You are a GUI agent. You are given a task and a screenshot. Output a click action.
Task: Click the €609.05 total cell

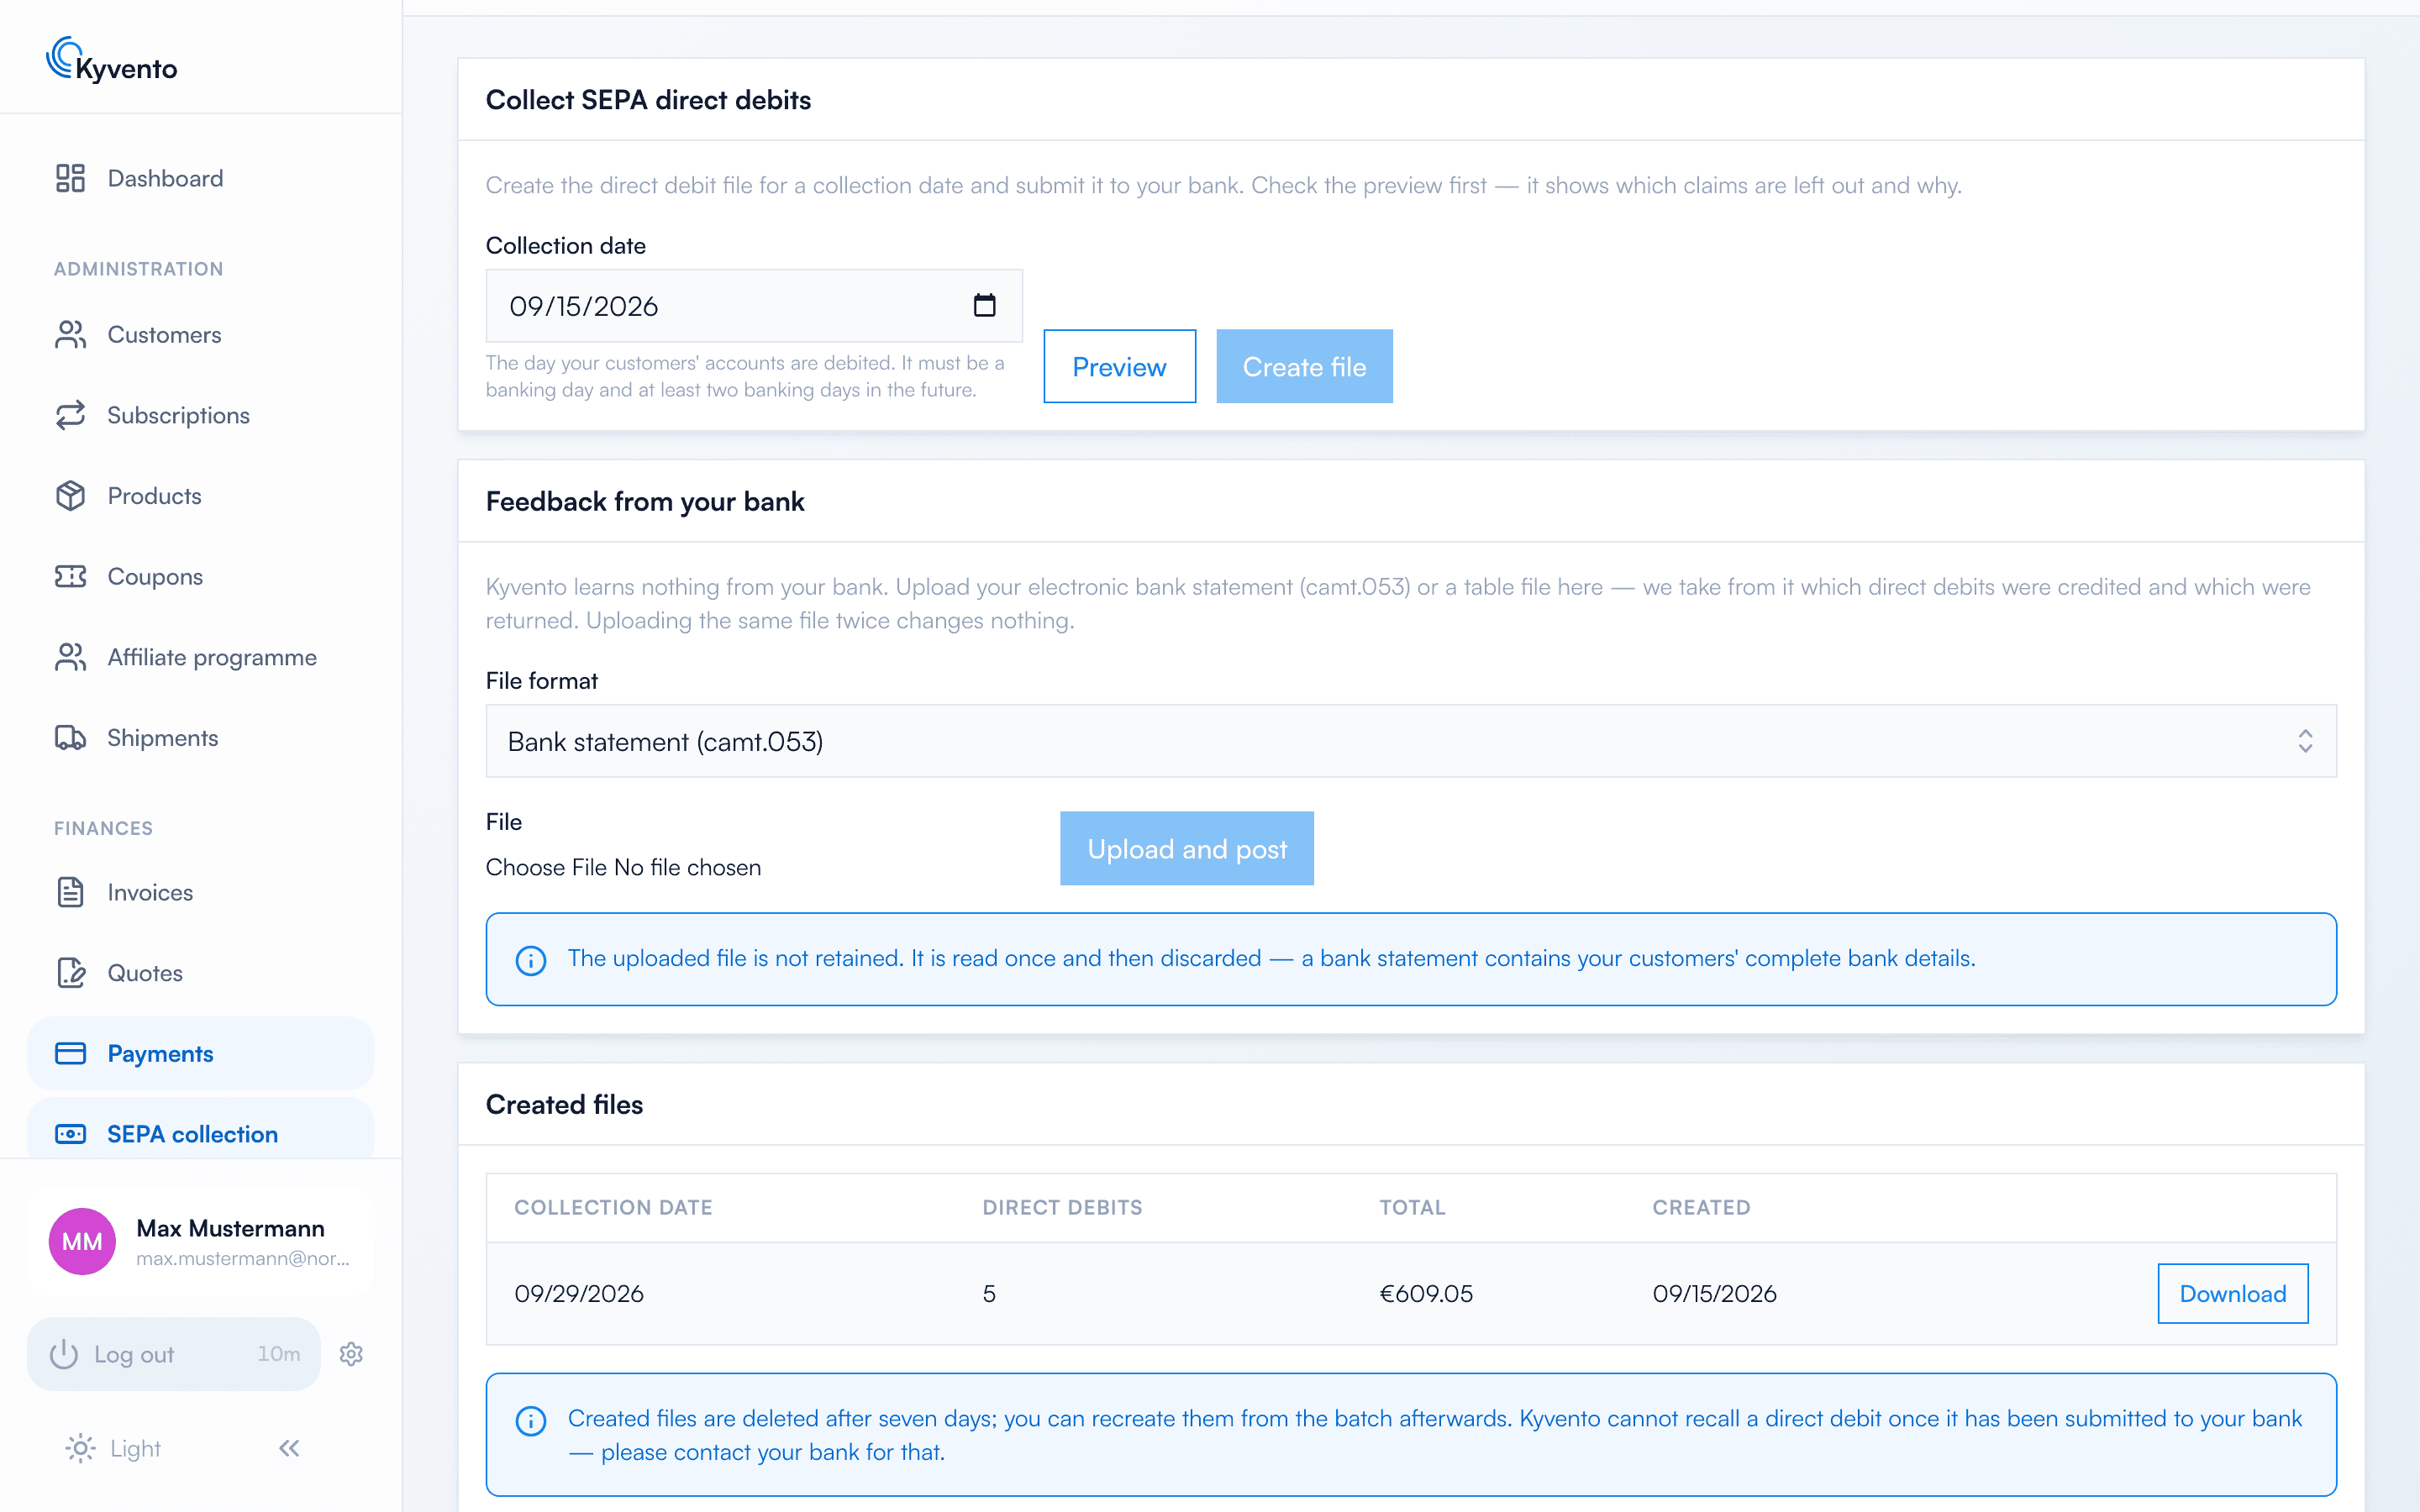coord(1426,1293)
